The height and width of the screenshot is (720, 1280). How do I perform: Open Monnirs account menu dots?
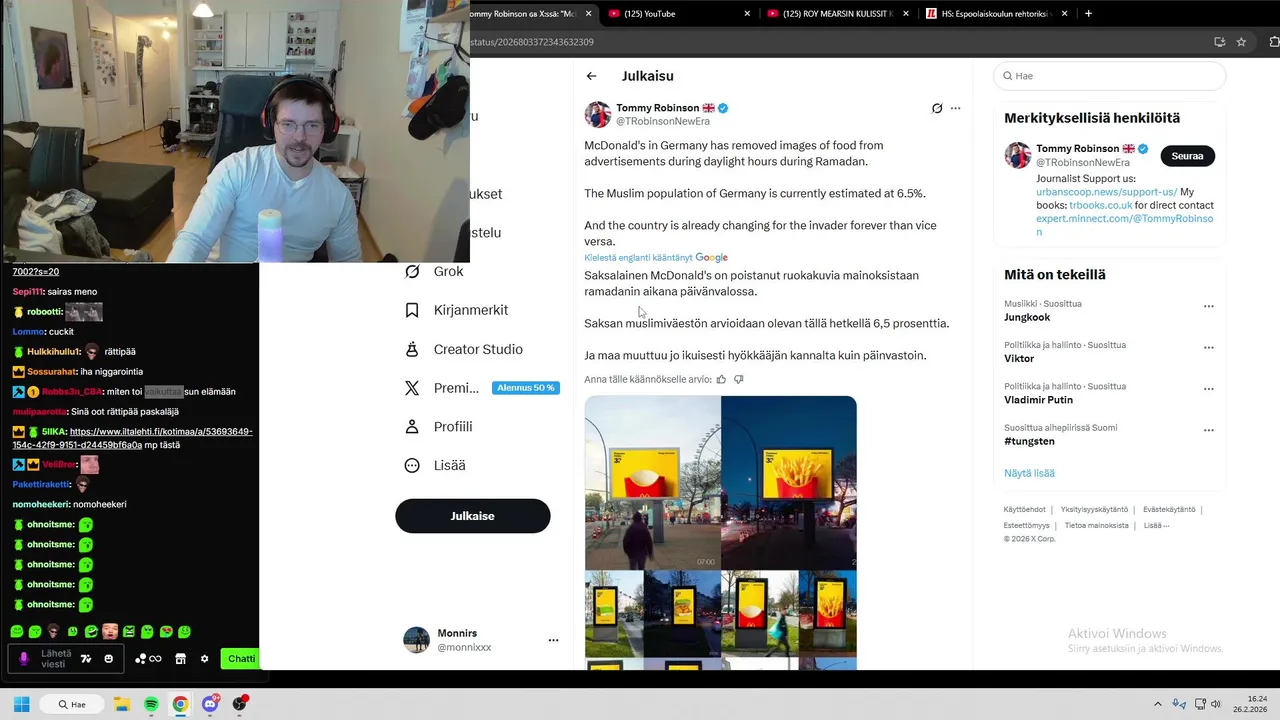(x=553, y=640)
